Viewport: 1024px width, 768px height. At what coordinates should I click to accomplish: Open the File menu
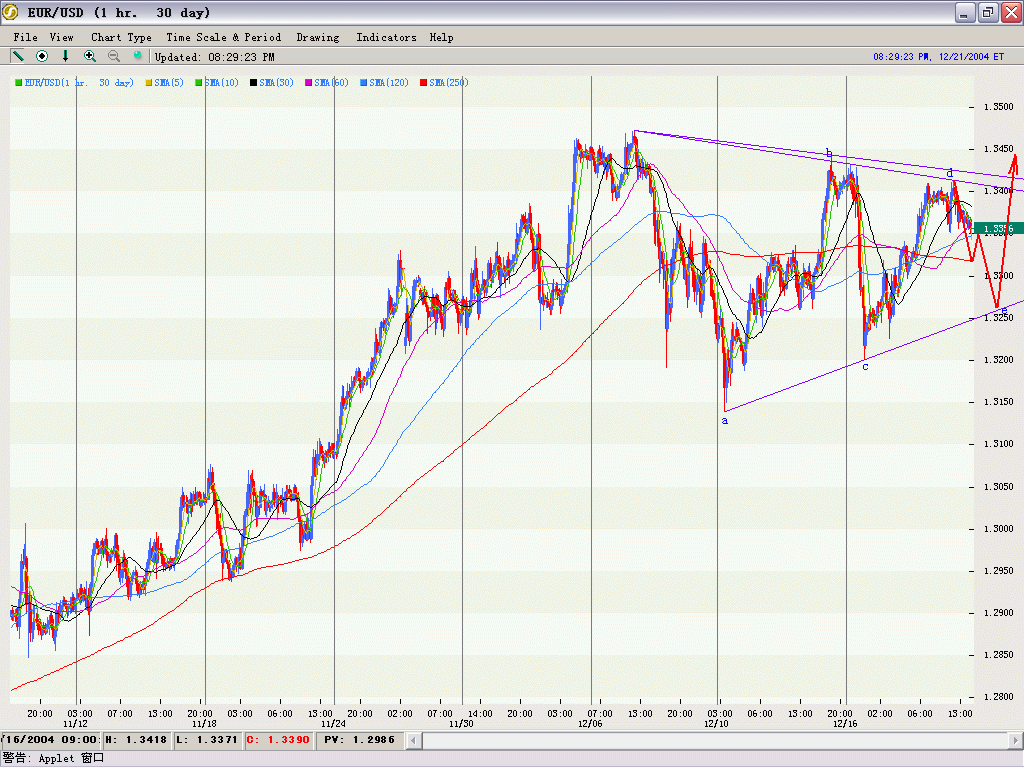(25, 37)
